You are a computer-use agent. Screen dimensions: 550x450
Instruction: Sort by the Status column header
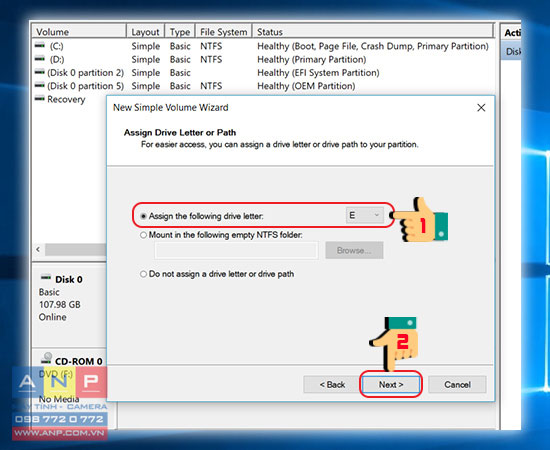373,32
